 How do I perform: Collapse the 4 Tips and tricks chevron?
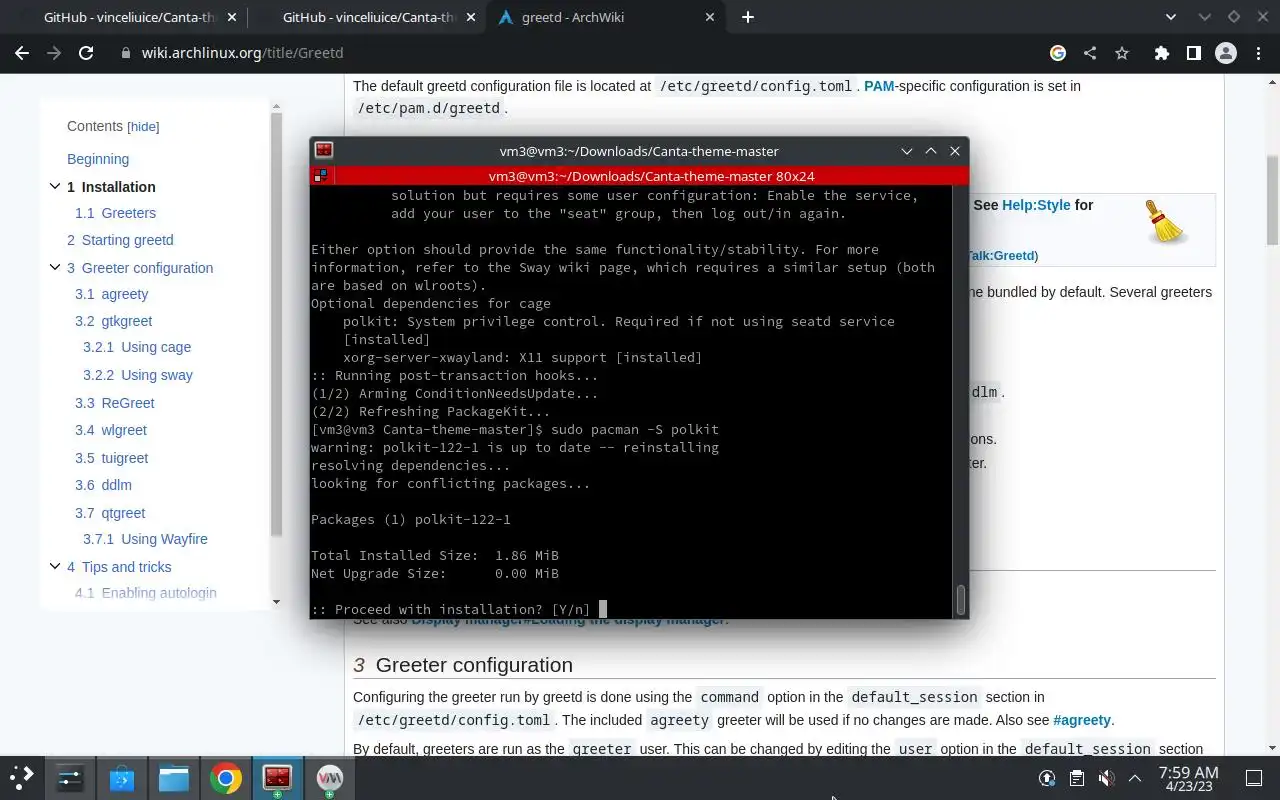(55, 566)
